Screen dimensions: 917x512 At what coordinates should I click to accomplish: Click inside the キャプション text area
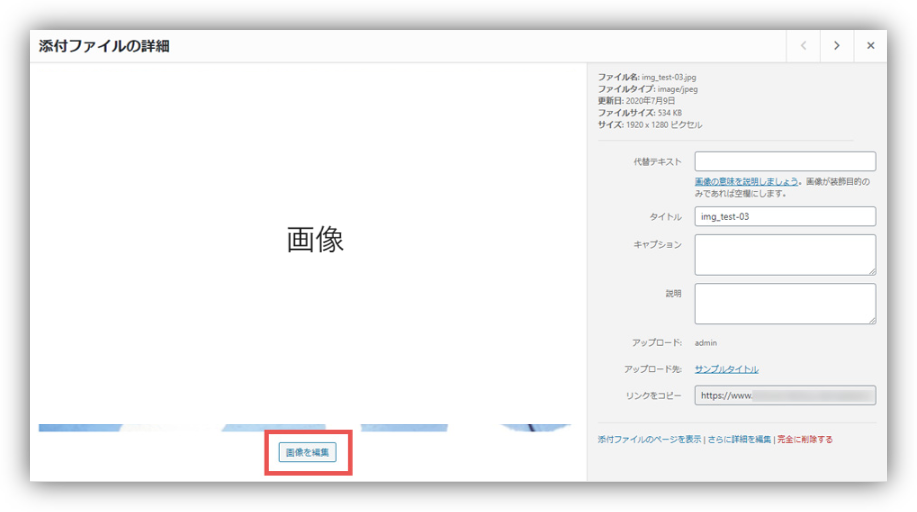click(785, 254)
